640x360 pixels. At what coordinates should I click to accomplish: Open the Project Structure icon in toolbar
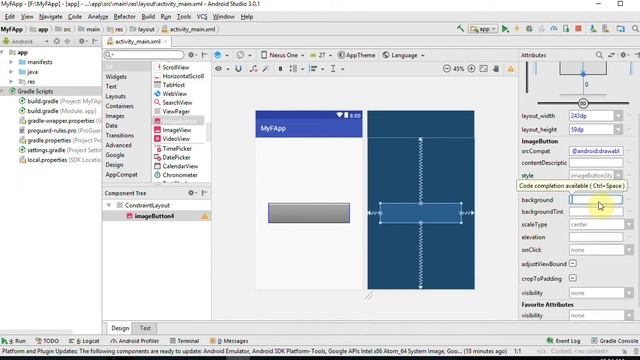click(621, 29)
